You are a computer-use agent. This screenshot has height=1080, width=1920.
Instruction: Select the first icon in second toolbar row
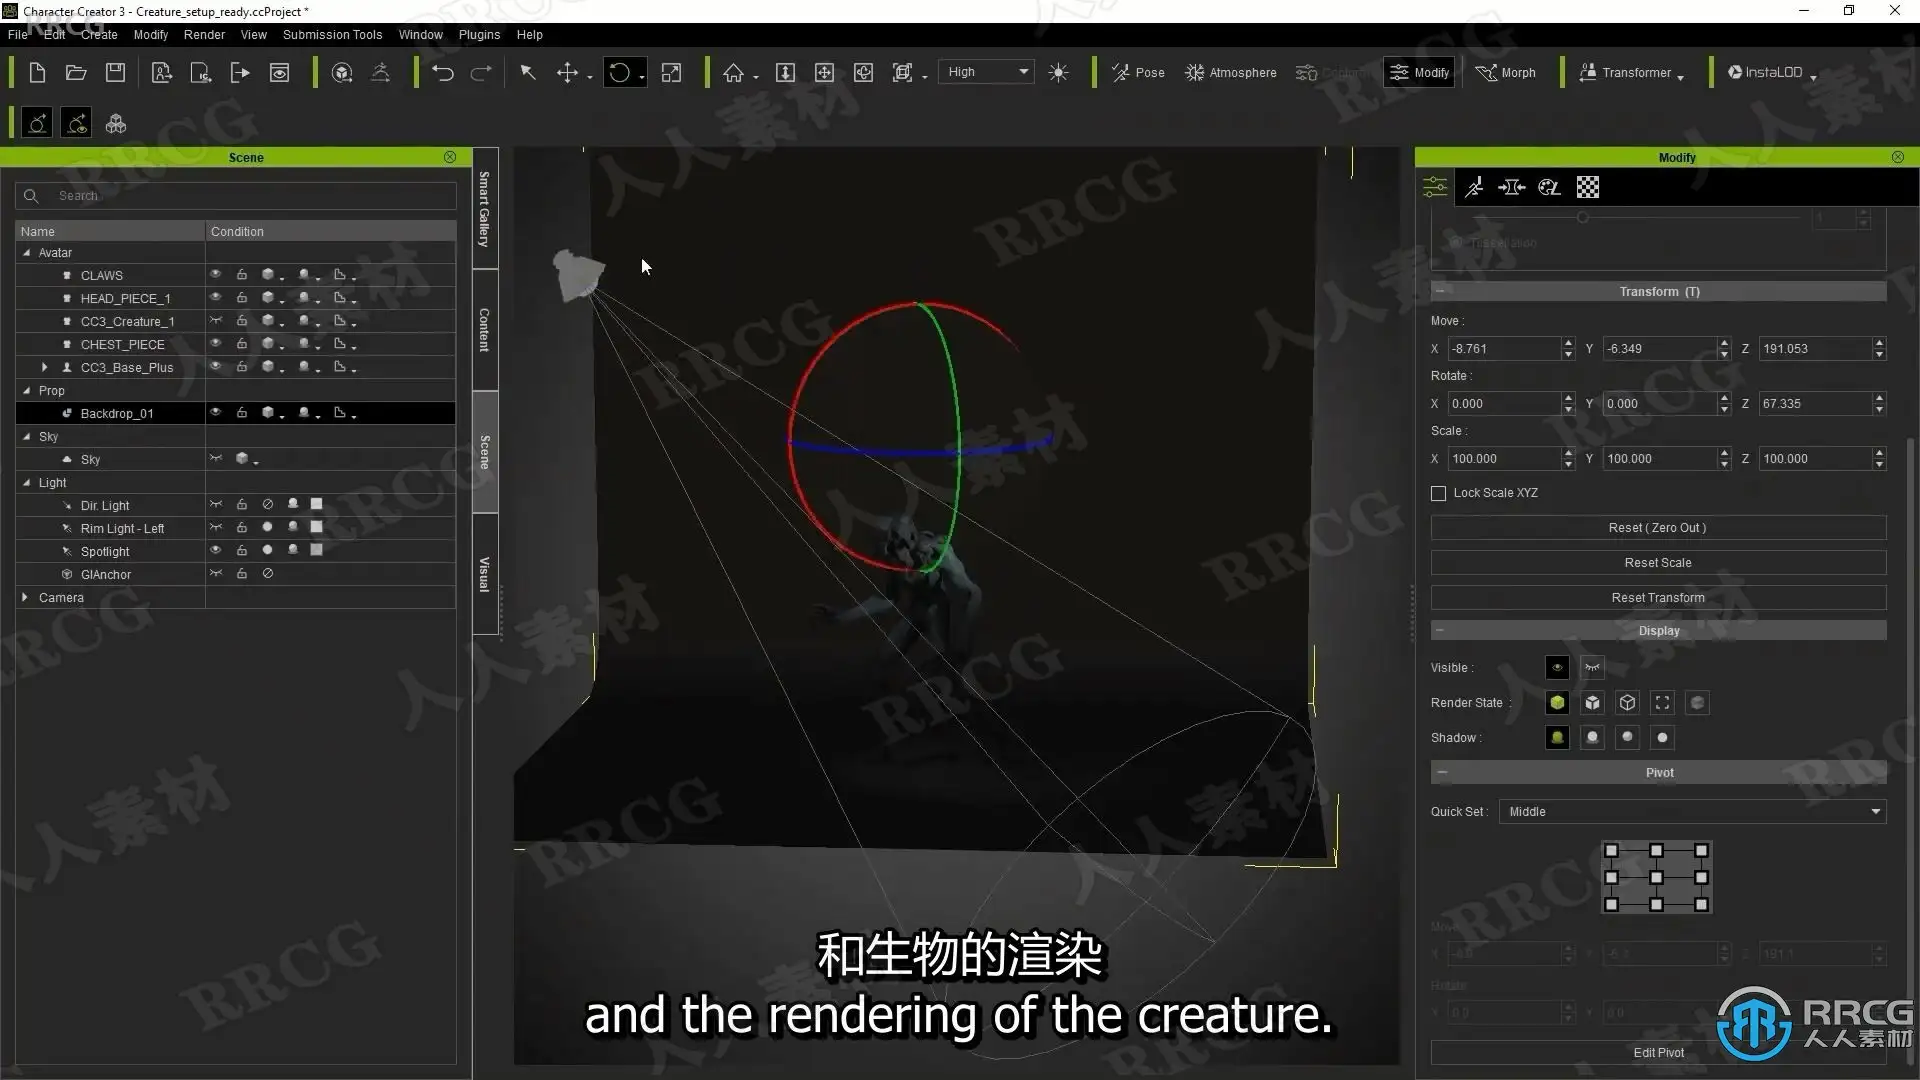(37, 124)
